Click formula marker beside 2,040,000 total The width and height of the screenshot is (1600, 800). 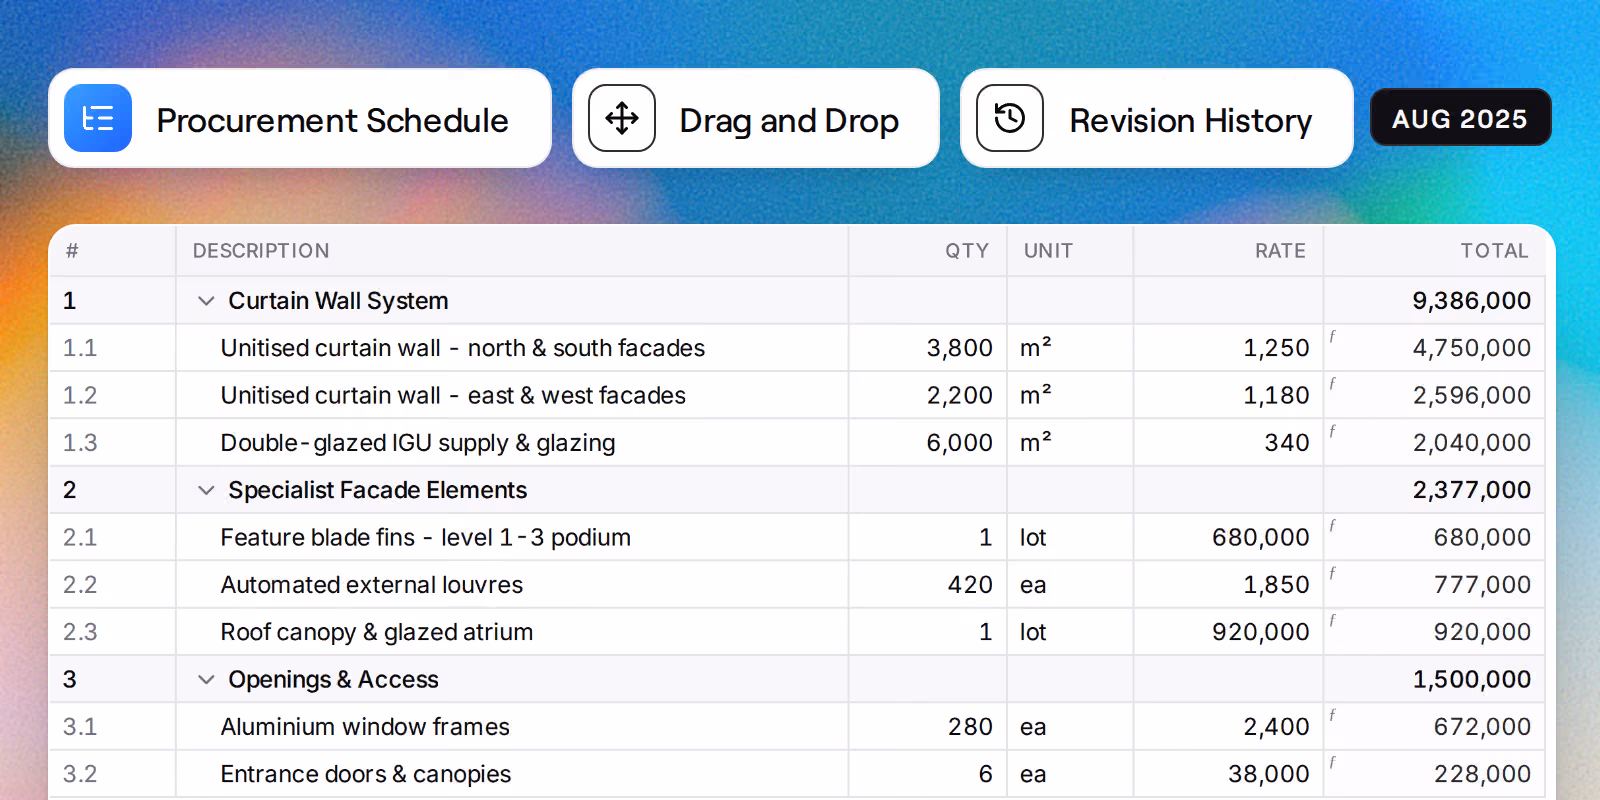(x=1333, y=431)
